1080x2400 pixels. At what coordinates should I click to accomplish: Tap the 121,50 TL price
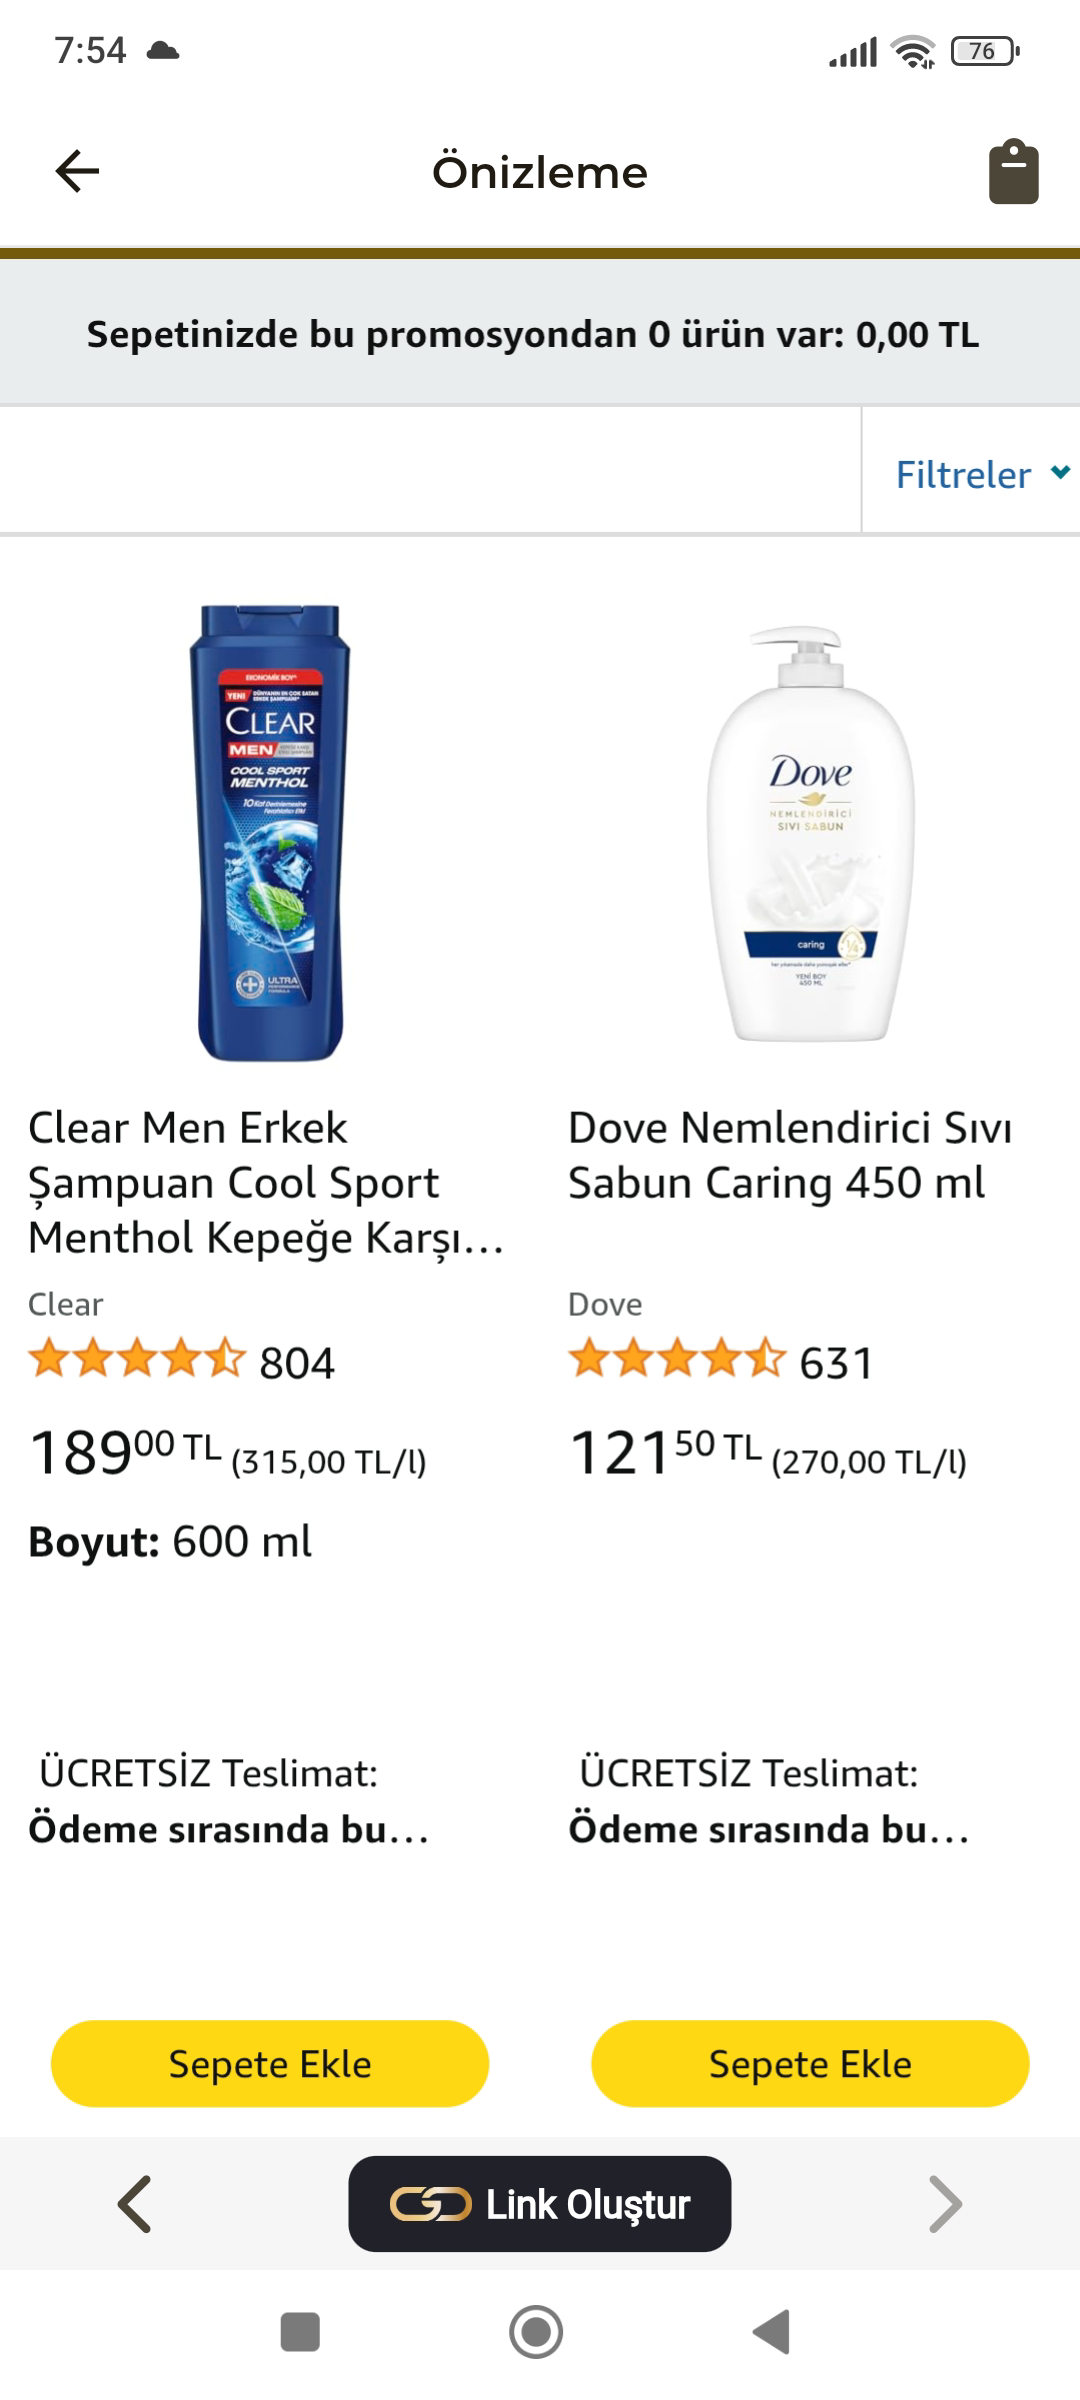(x=665, y=1452)
